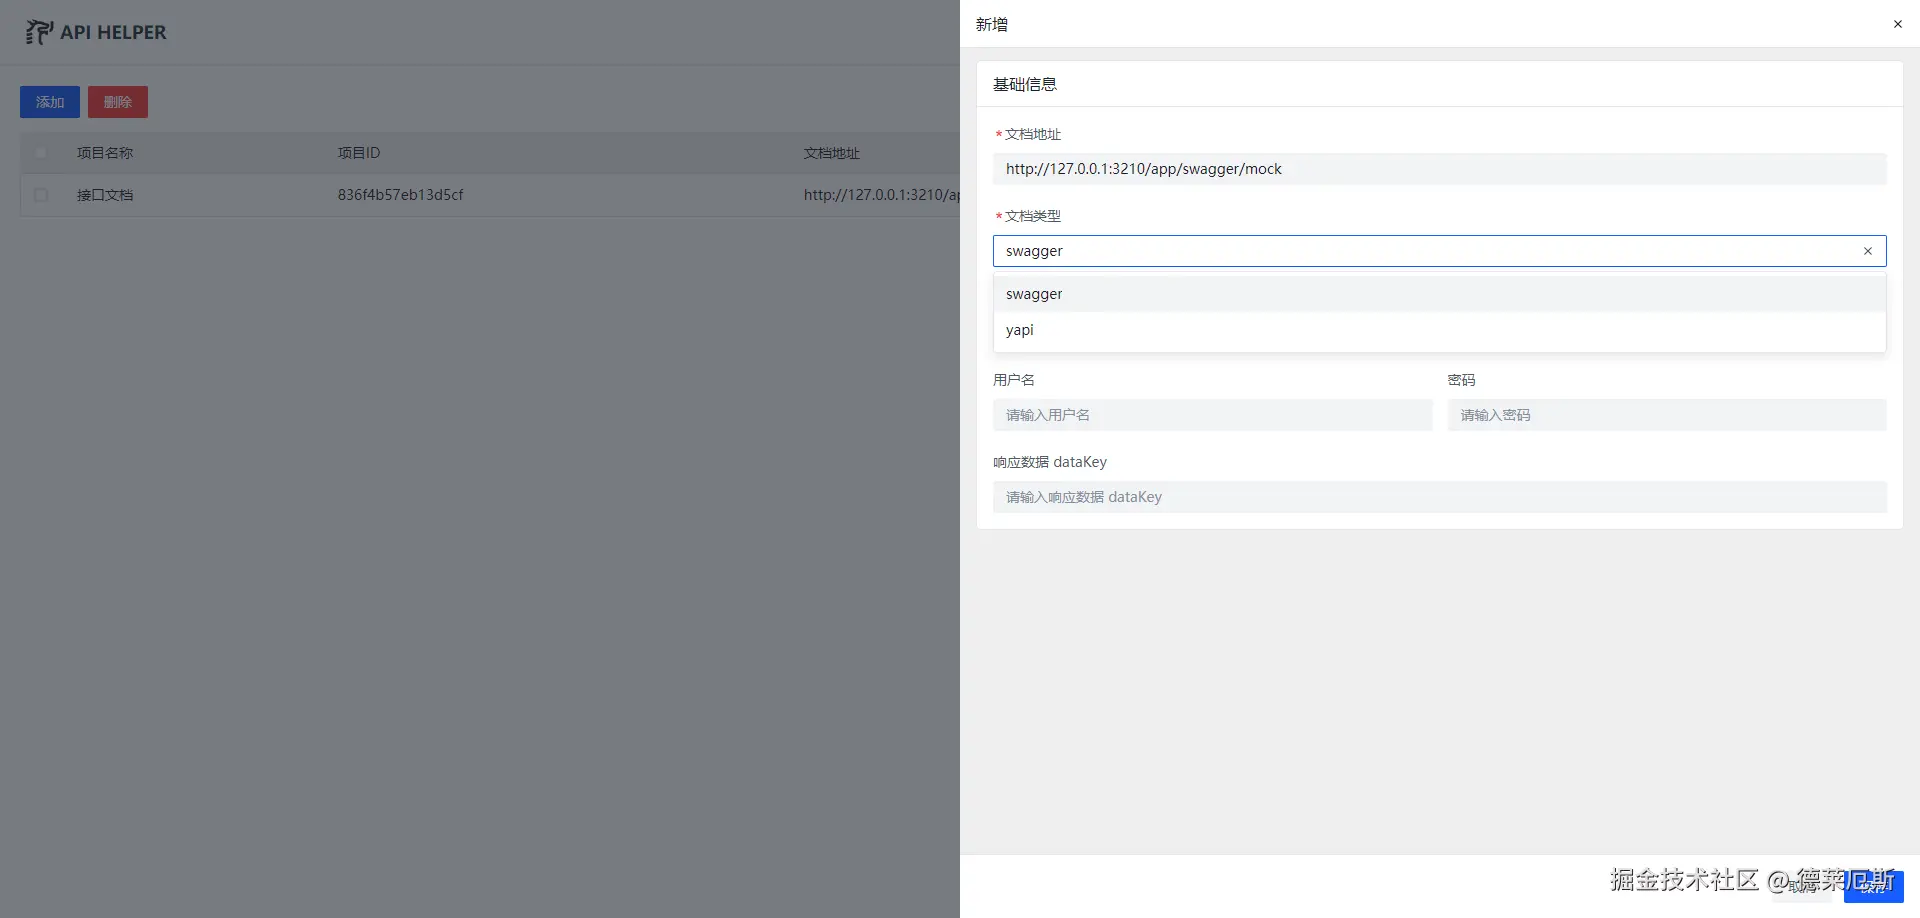Toggle the select-all checkbox in table header
The height and width of the screenshot is (918, 1920).
tap(40, 153)
